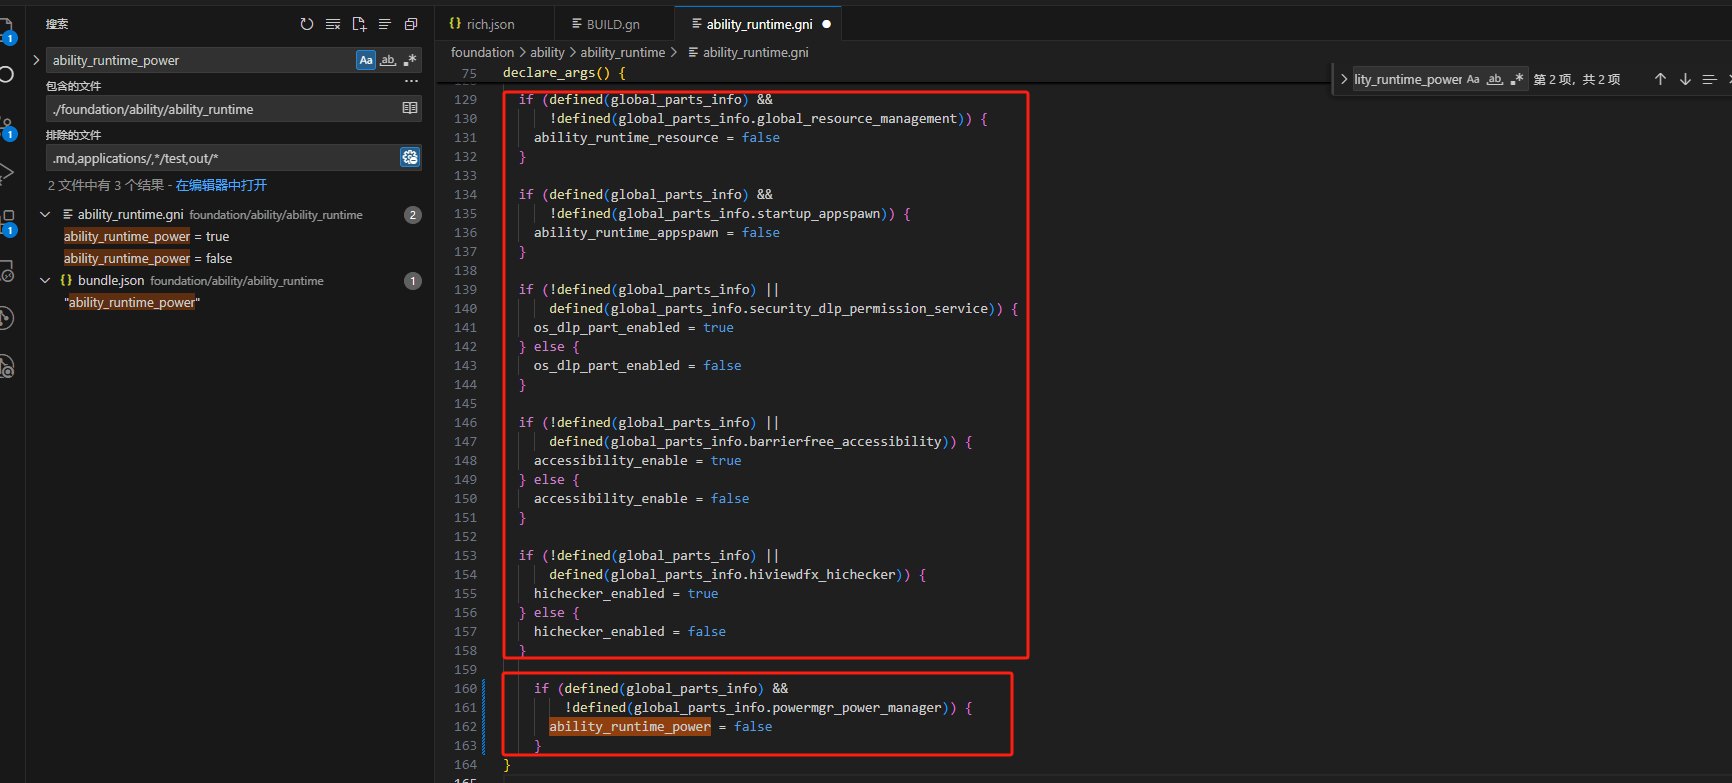
Task: Toggle regex in editor find widget
Action: [1517, 79]
